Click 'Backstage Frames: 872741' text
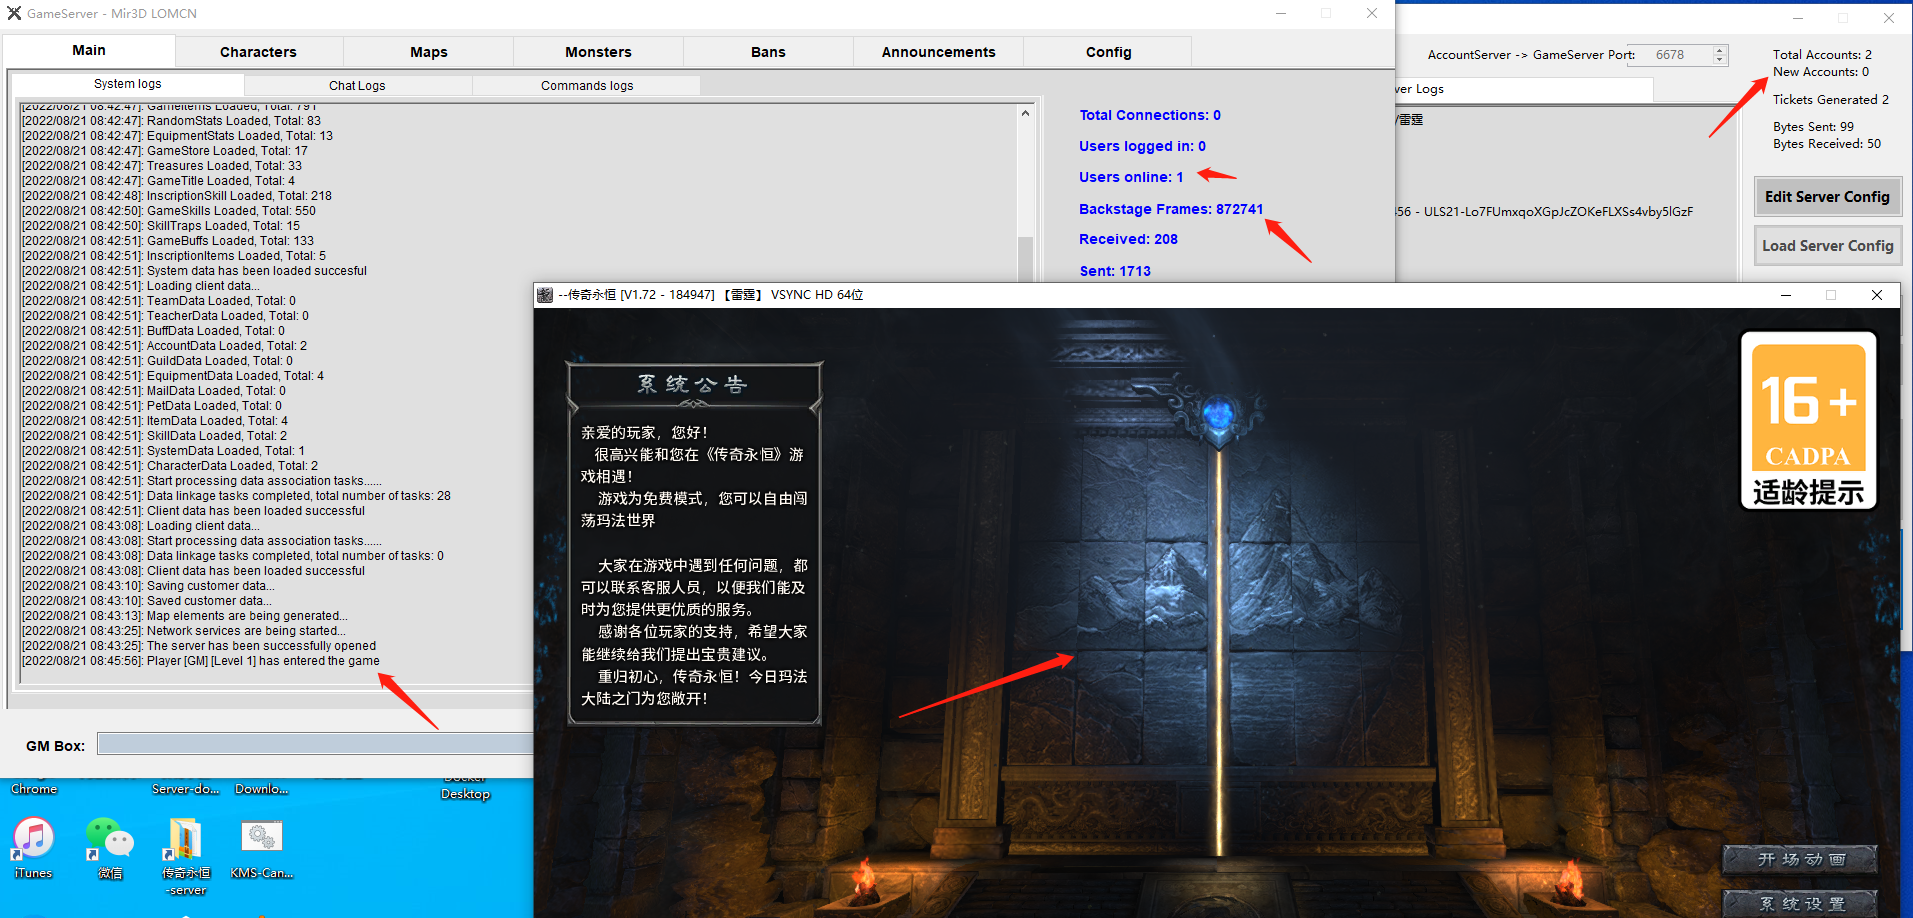 (1171, 209)
